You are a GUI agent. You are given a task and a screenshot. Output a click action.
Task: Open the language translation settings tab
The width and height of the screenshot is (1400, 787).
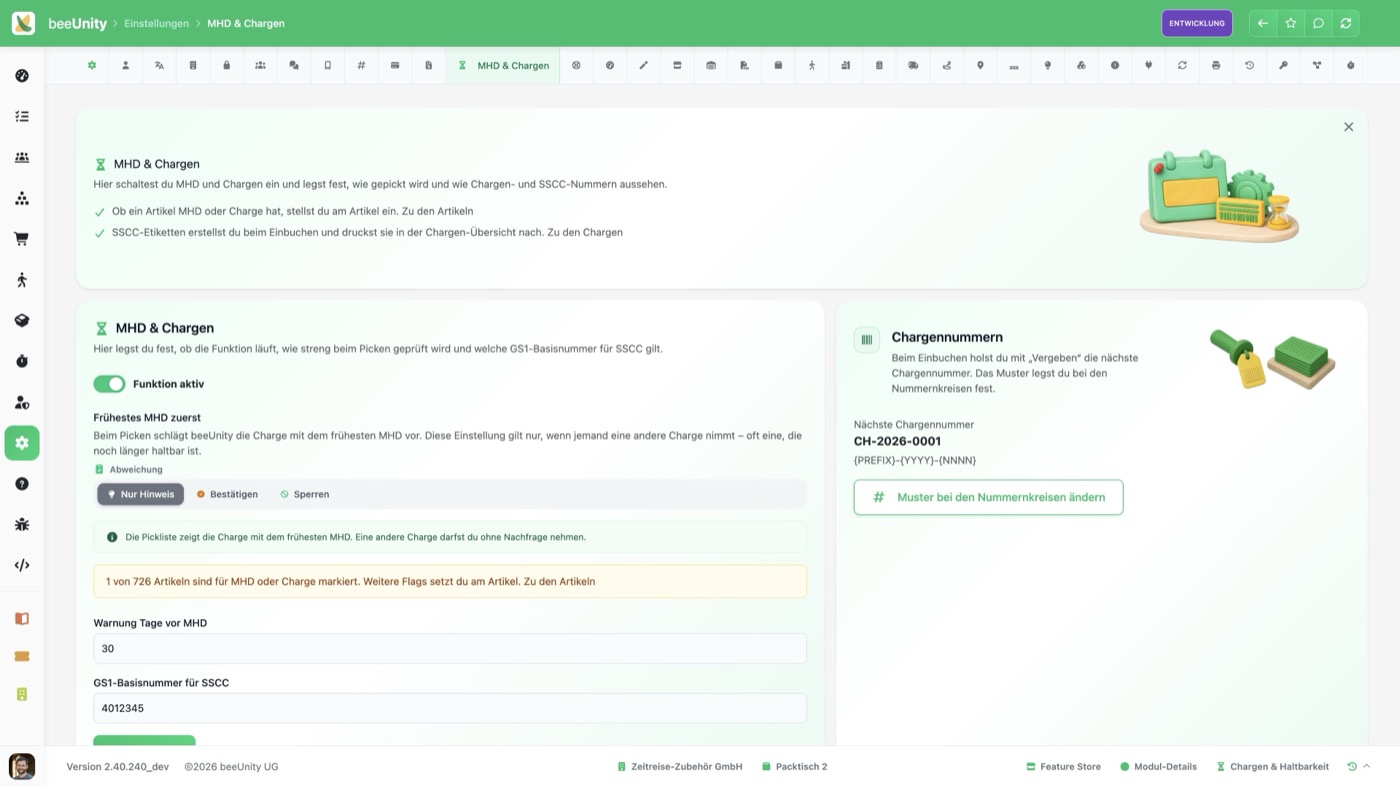click(x=159, y=65)
